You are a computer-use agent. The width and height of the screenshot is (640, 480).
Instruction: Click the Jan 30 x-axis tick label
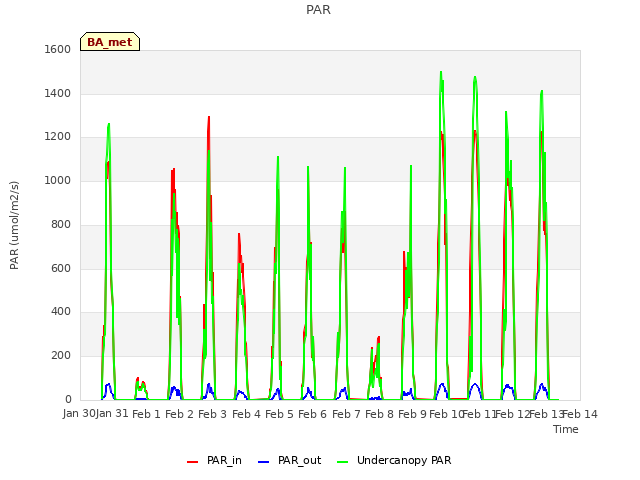coord(79,413)
